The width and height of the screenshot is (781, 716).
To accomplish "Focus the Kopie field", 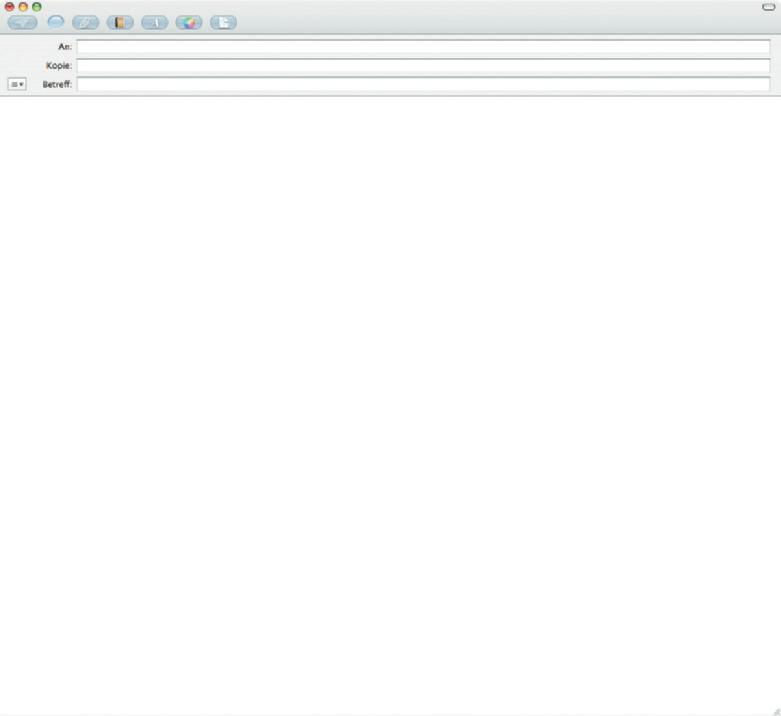I will [423, 66].
